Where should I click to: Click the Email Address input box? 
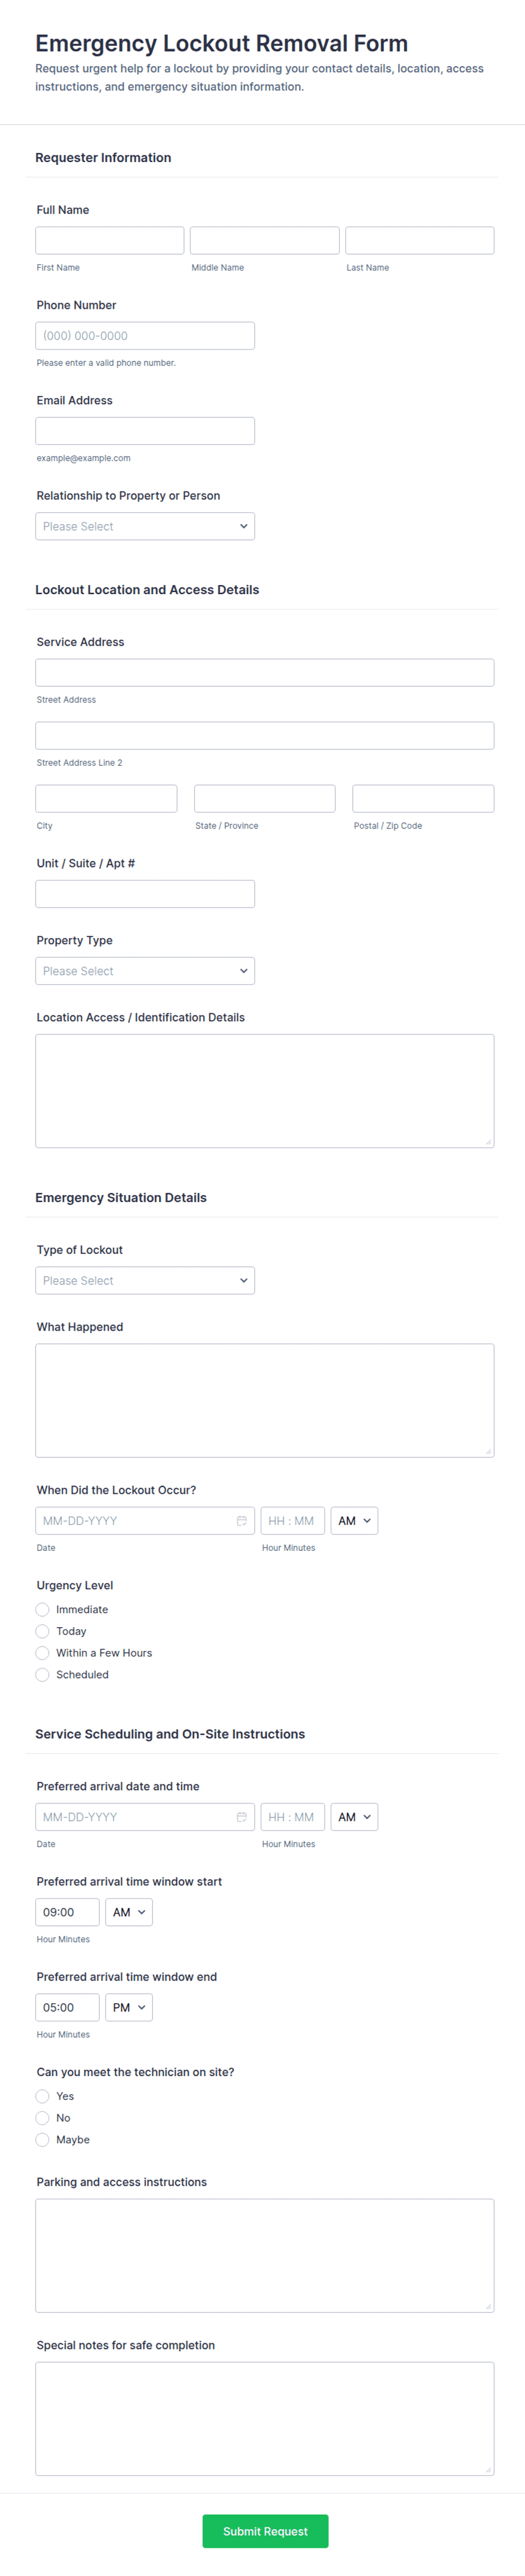tap(145, 431)
